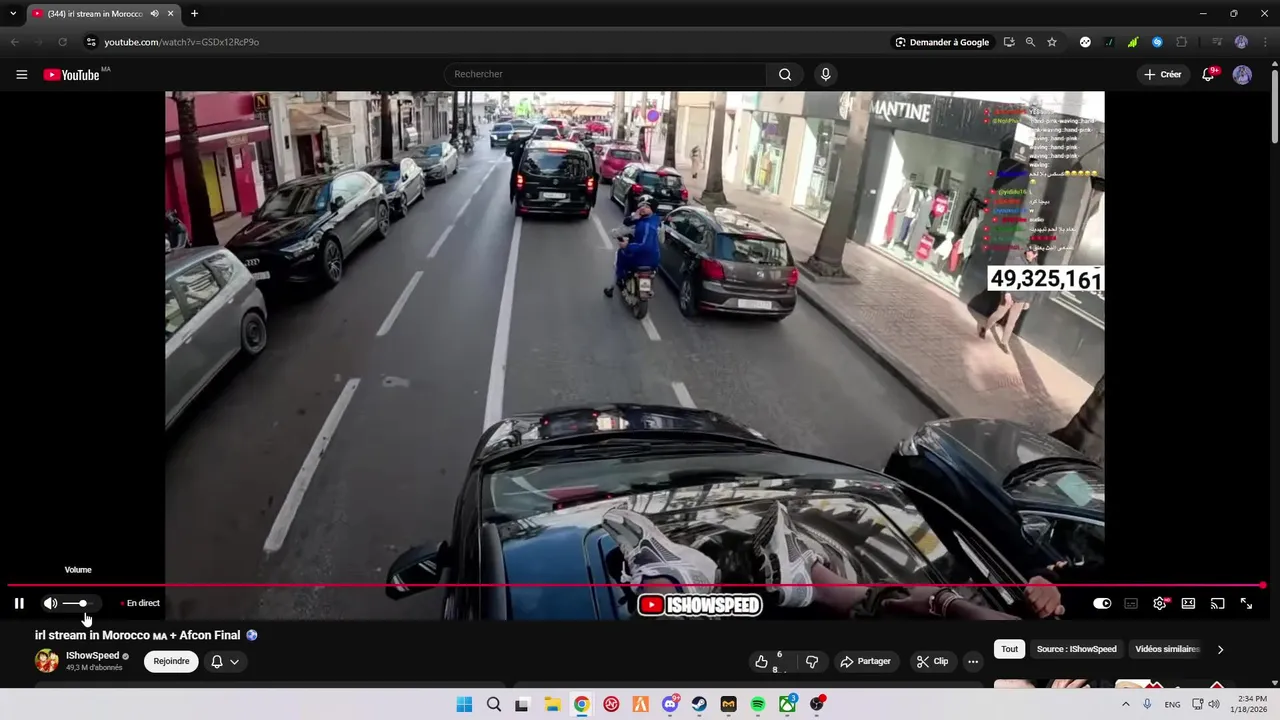The image size is (1280, 720).
Task: Open a new browser tab
Action: pos(194,13)
